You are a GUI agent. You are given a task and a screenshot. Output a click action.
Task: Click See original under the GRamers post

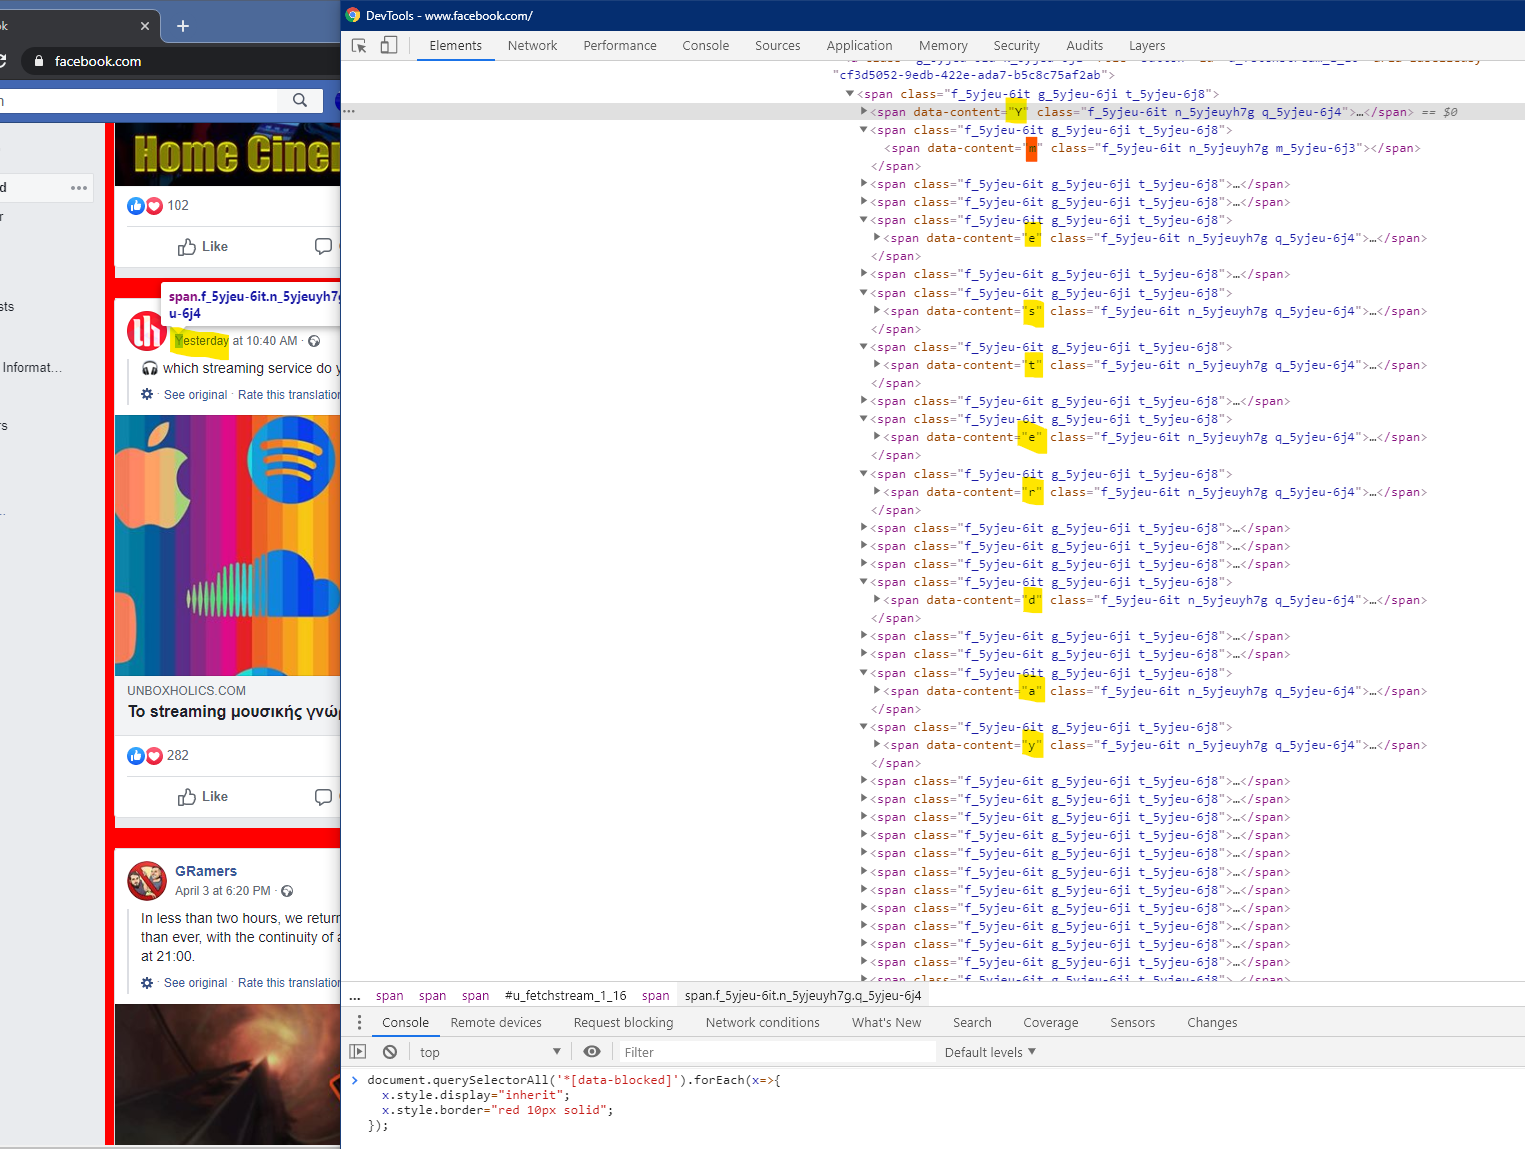coord(195,982)
